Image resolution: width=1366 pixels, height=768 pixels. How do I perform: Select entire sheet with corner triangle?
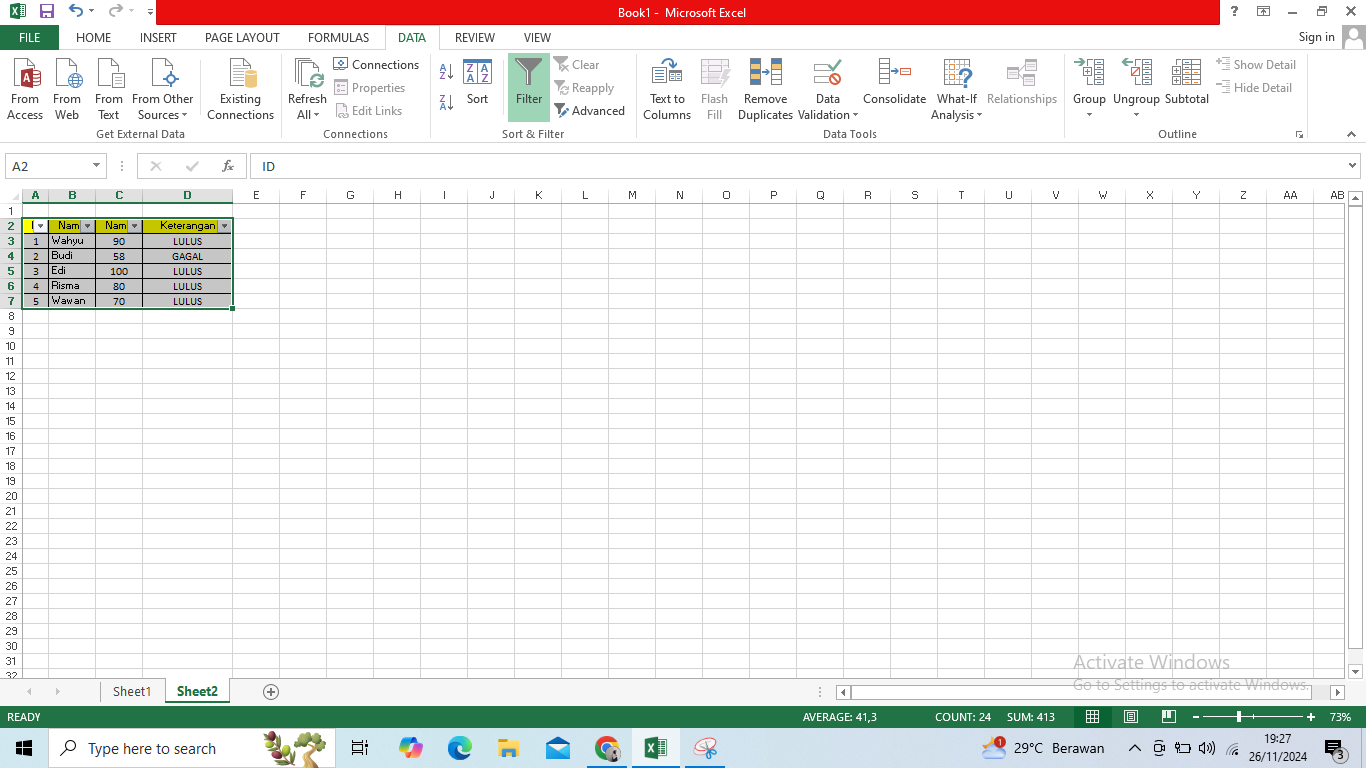(x=14, y=196)
